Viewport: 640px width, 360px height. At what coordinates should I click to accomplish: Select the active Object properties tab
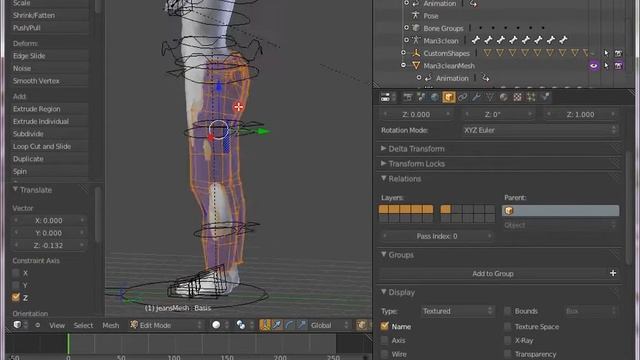tap(449, 97)
